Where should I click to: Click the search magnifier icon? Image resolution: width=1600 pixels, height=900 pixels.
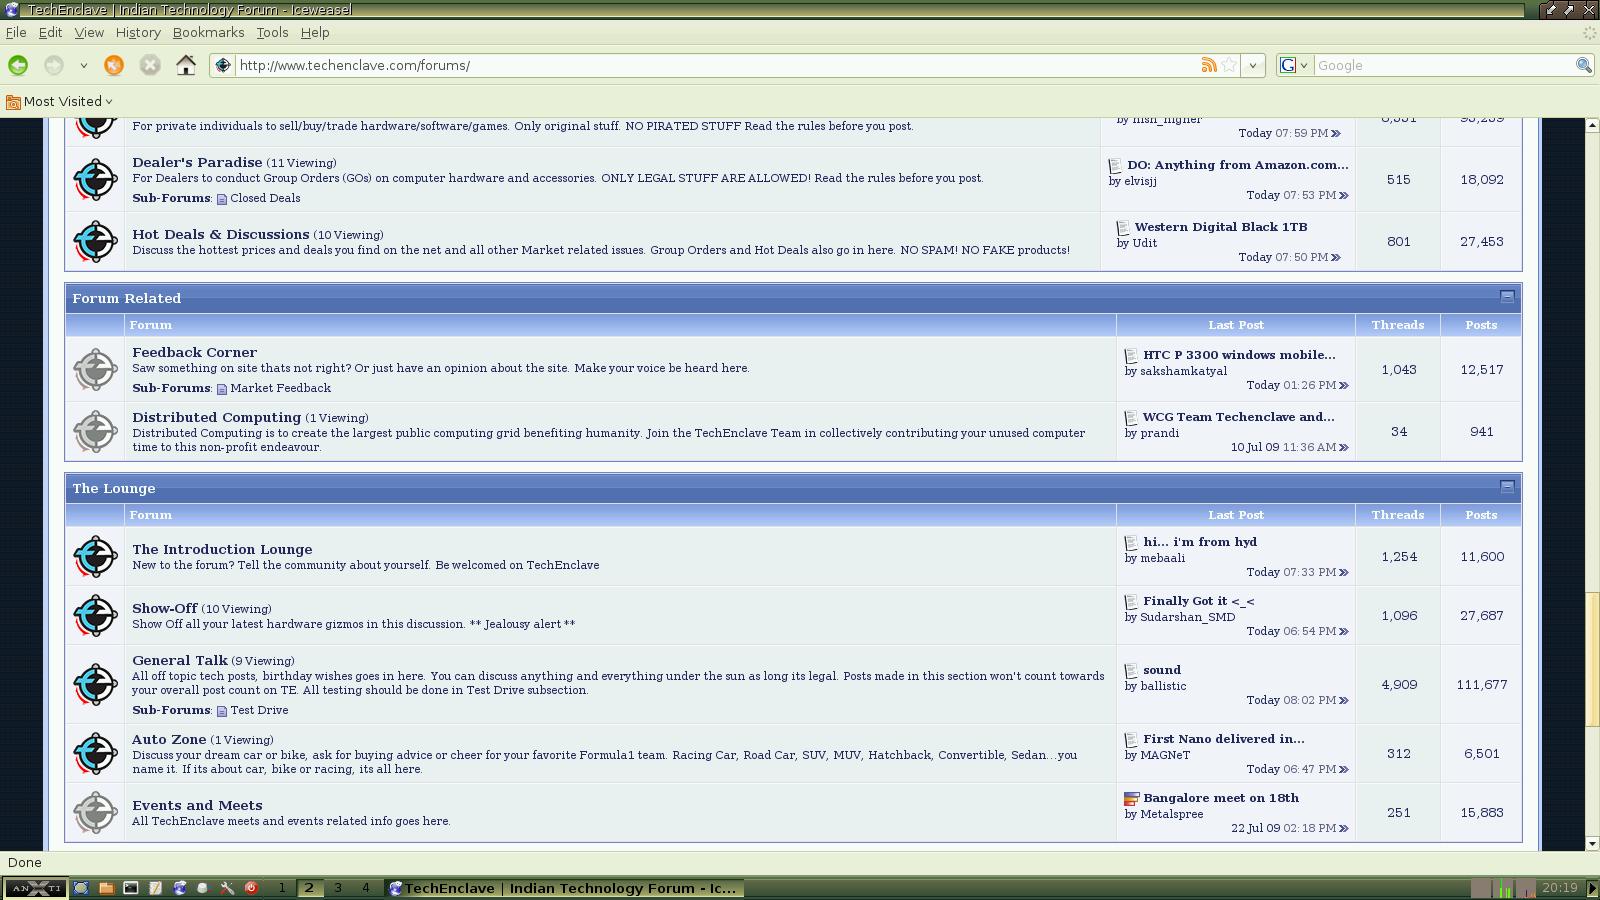[x=1583, y=65]
